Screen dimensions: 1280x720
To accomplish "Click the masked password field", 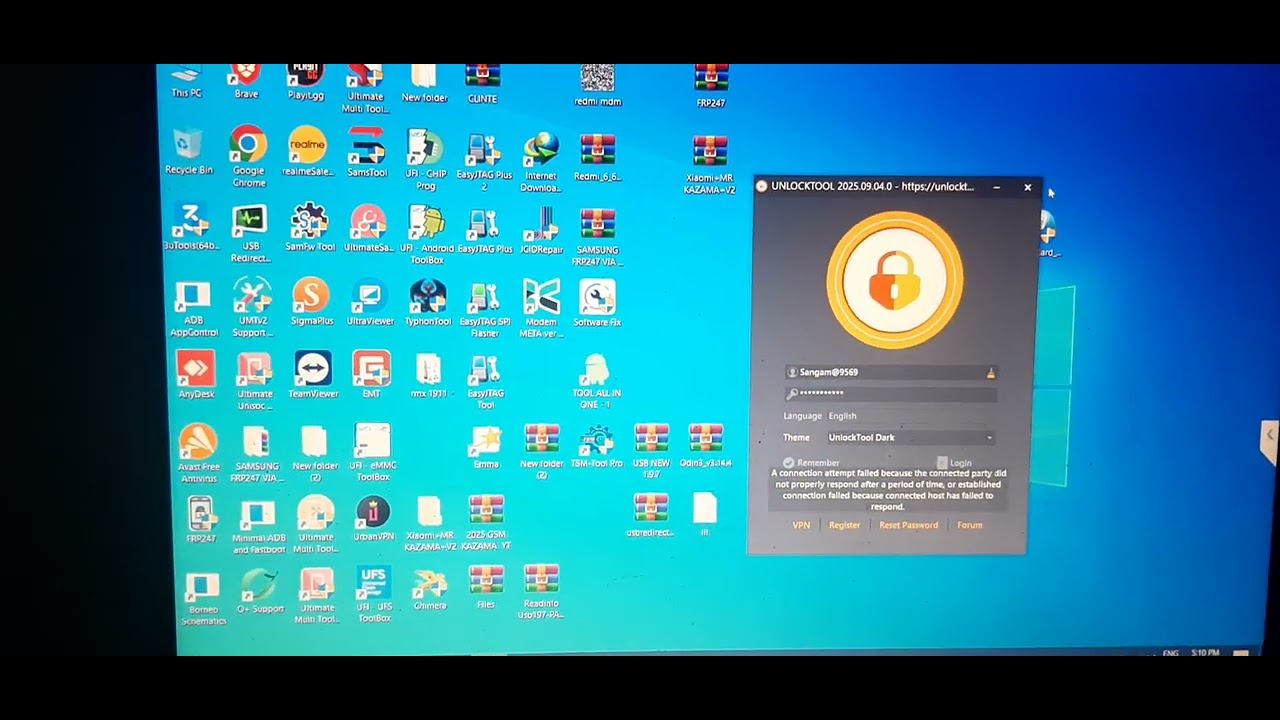I will (891, 394).
